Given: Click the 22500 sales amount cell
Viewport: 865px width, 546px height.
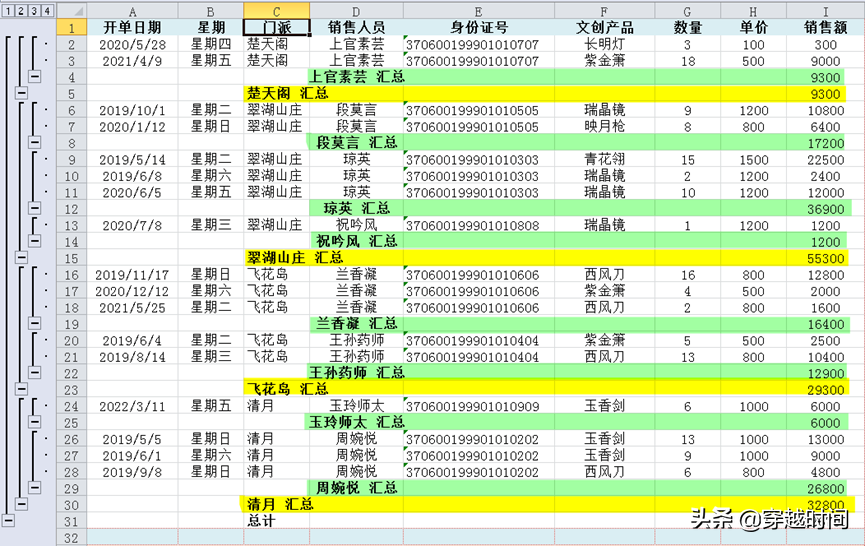Looking at the screenshot, I should point(825,159).
